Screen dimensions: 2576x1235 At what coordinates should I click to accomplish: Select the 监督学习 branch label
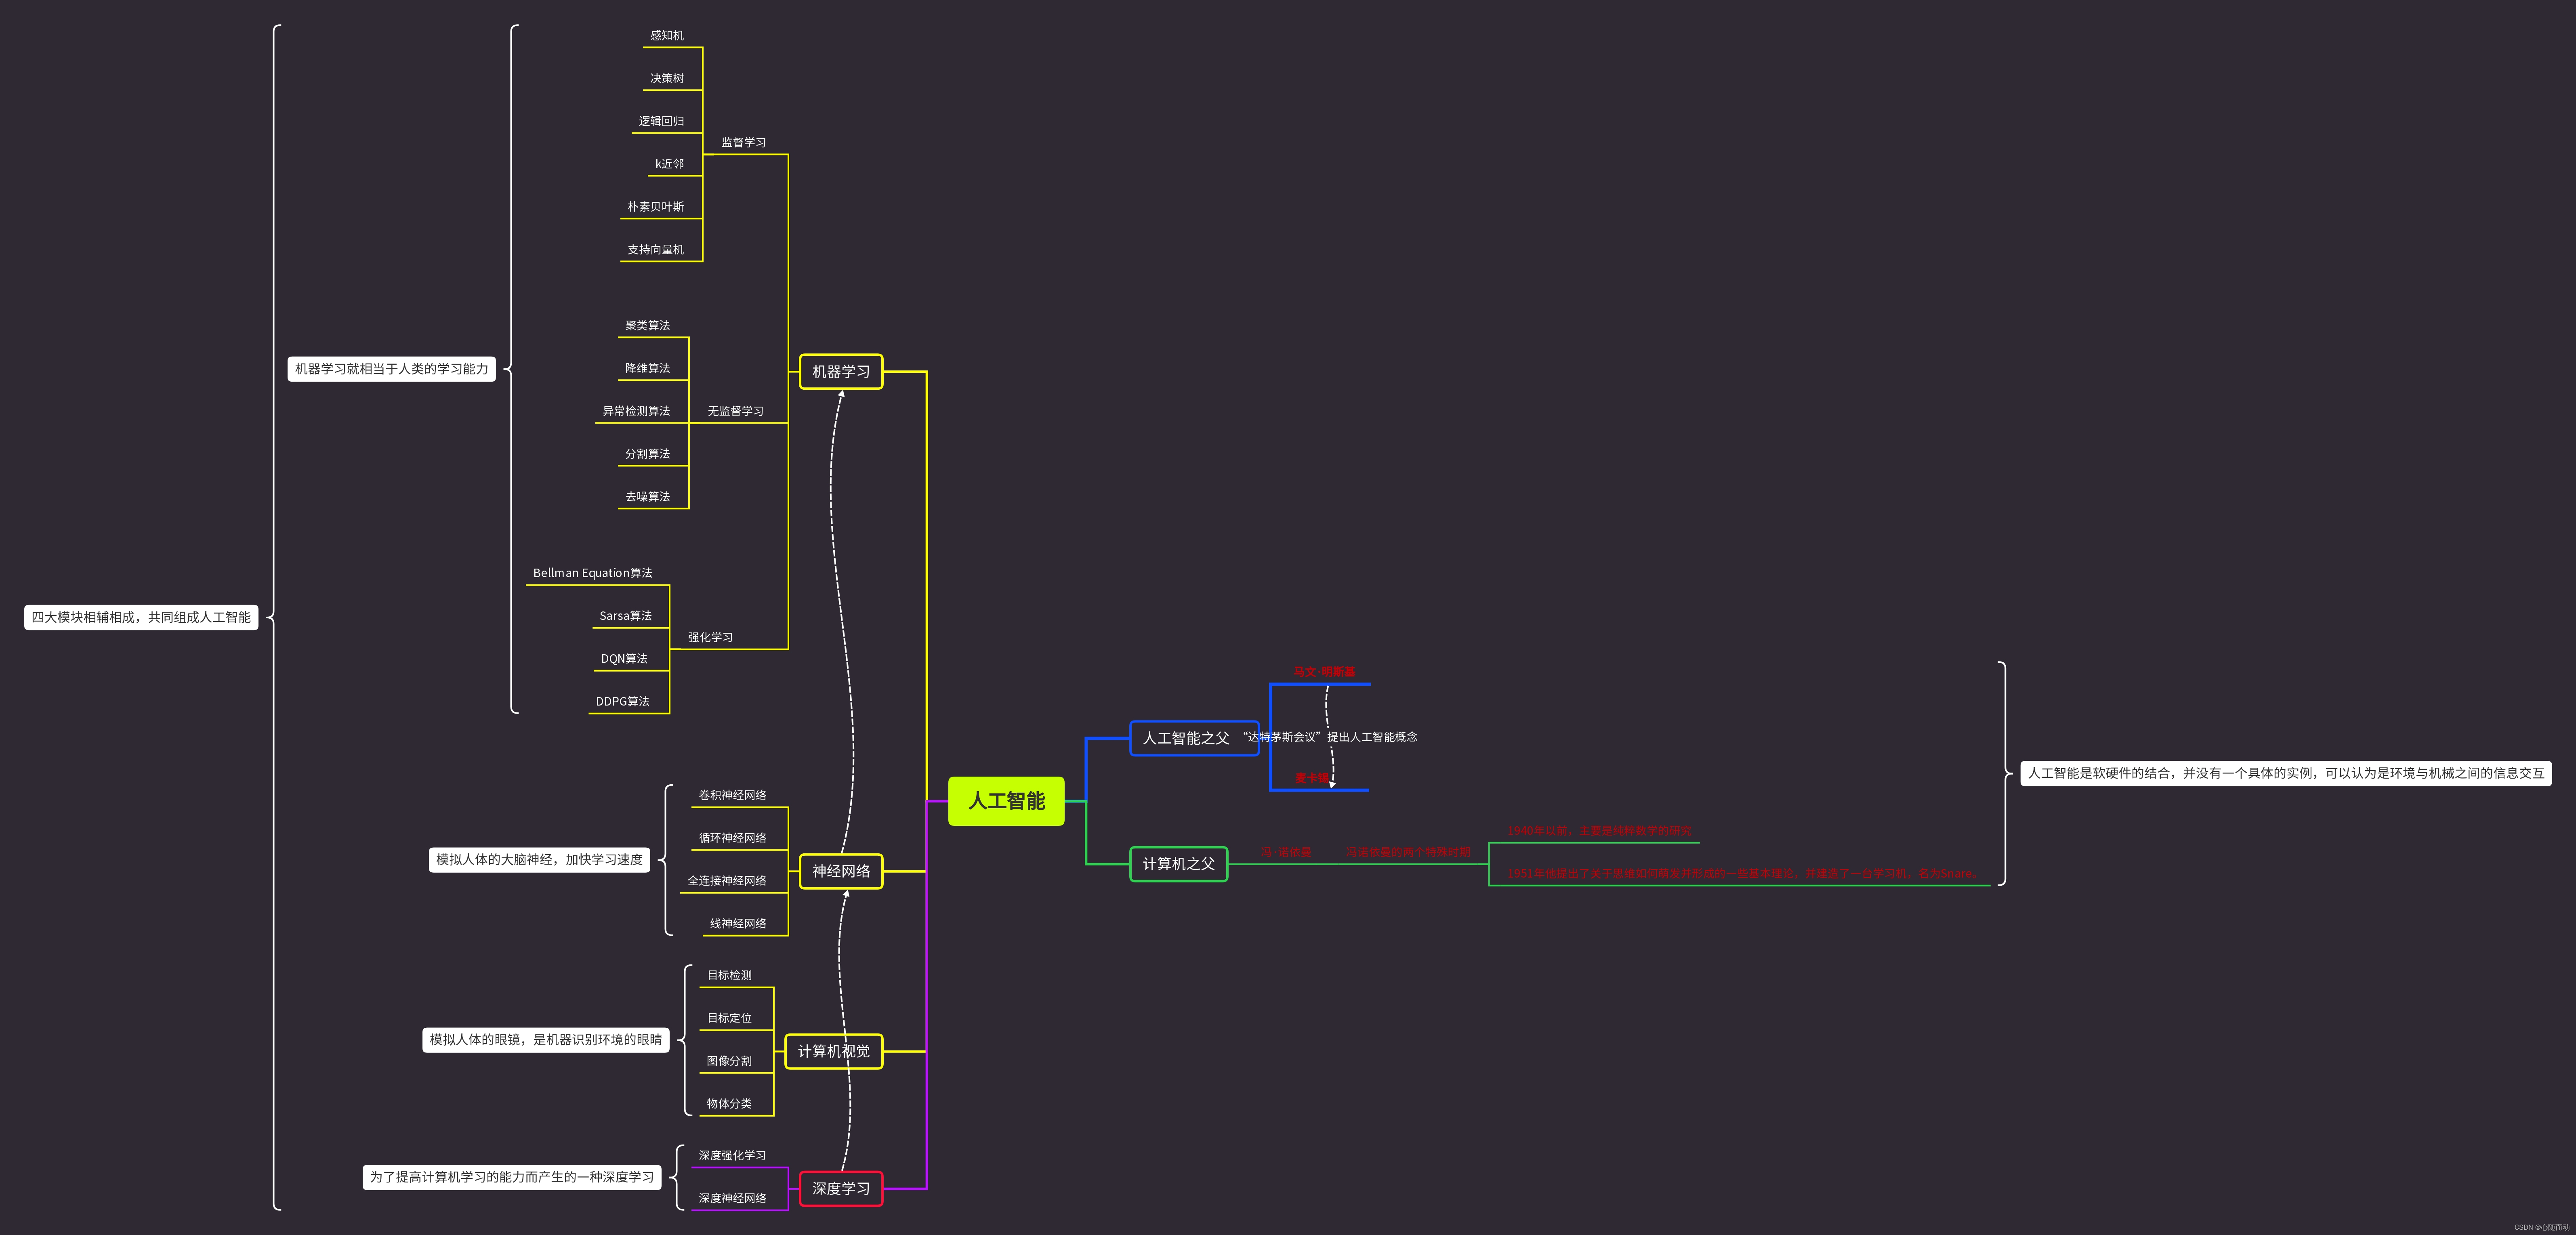click(x=743, y=143)
